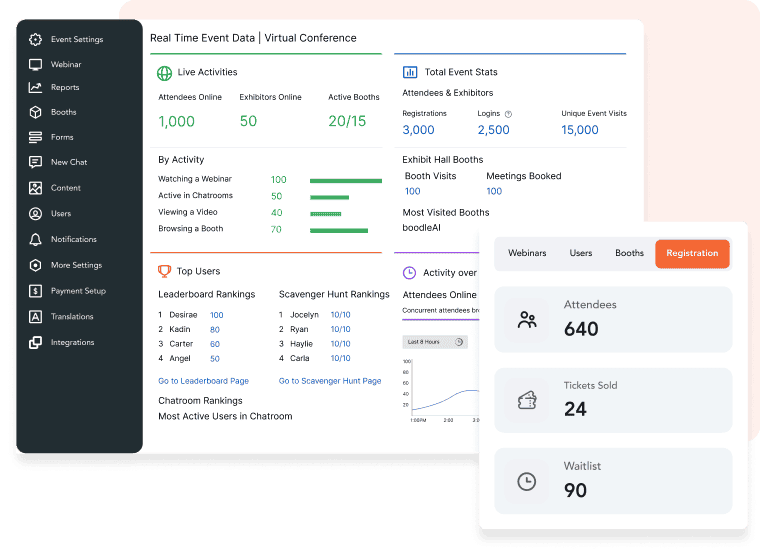Click the New Chat bubble icon
The image size is (760, 560).
click(35, 162)
